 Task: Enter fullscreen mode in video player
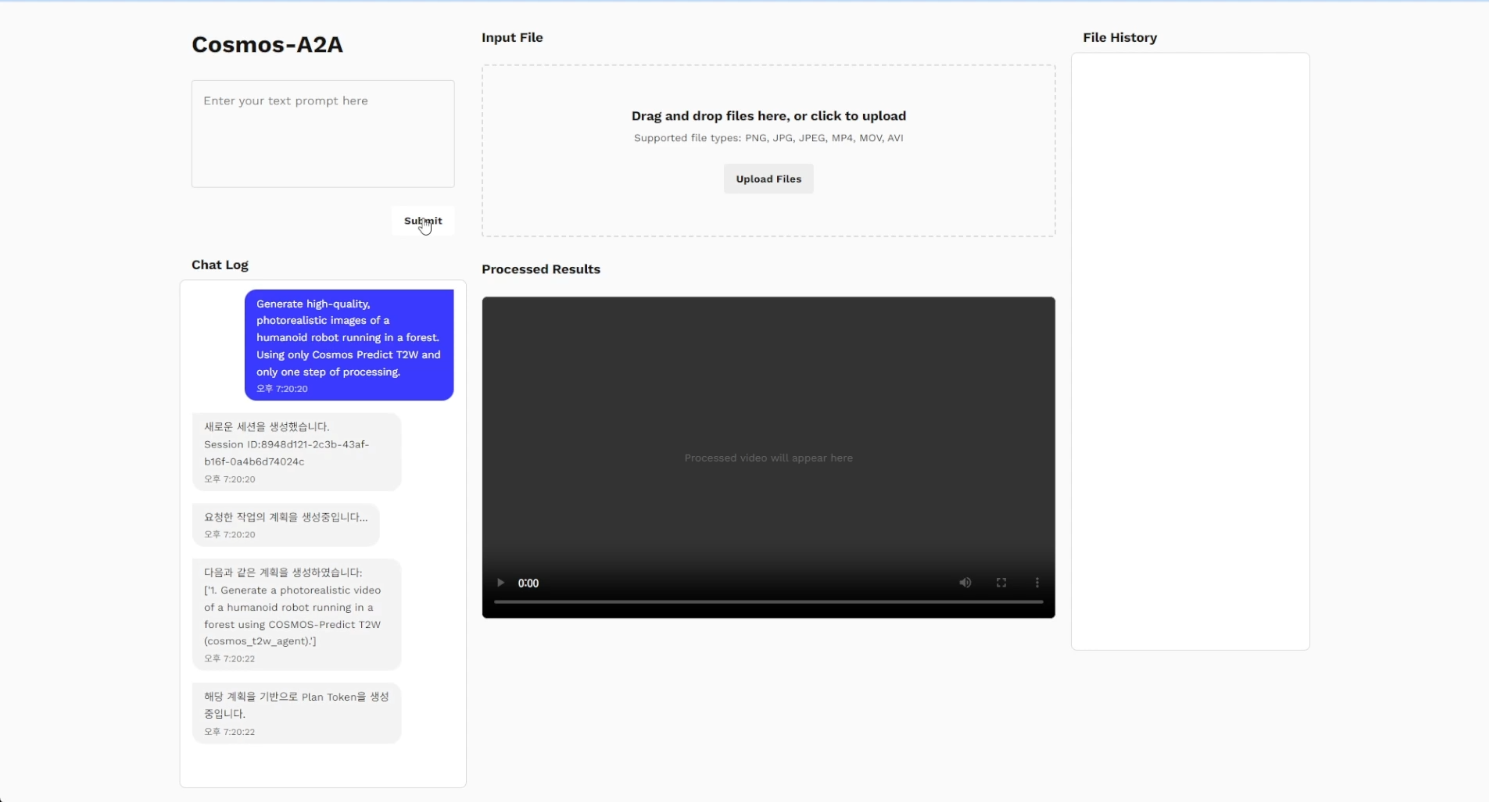point(1001,583)
